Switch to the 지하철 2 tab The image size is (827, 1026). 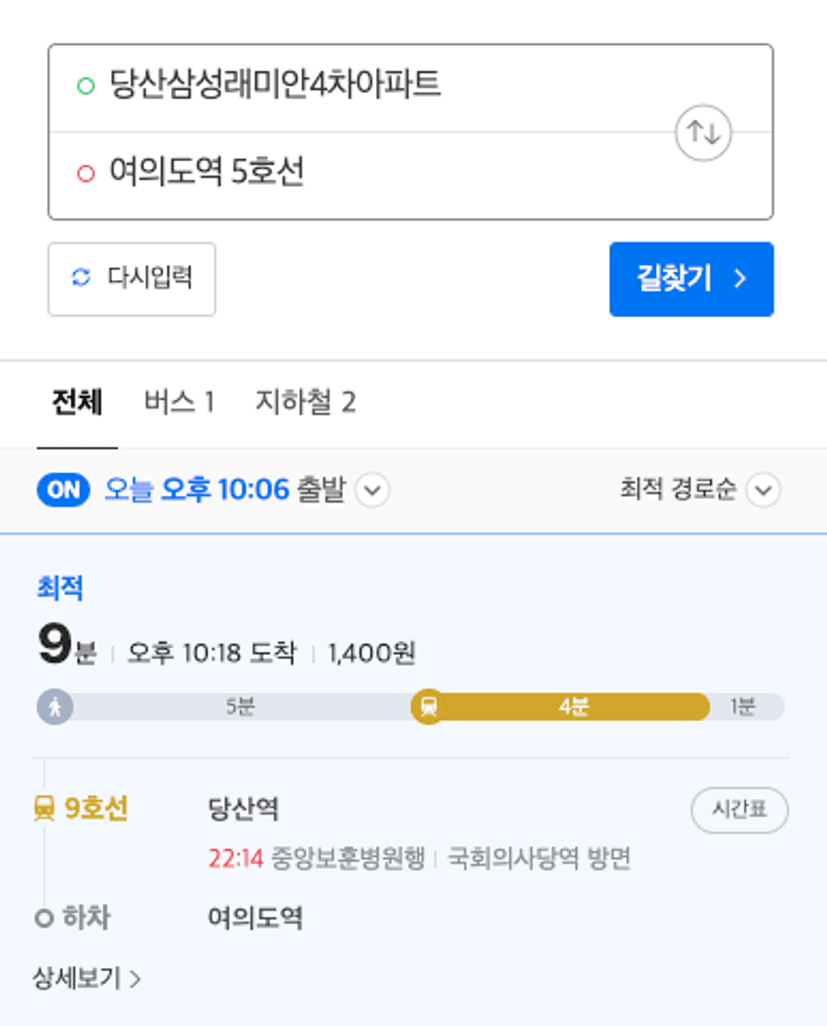point(306,402)
